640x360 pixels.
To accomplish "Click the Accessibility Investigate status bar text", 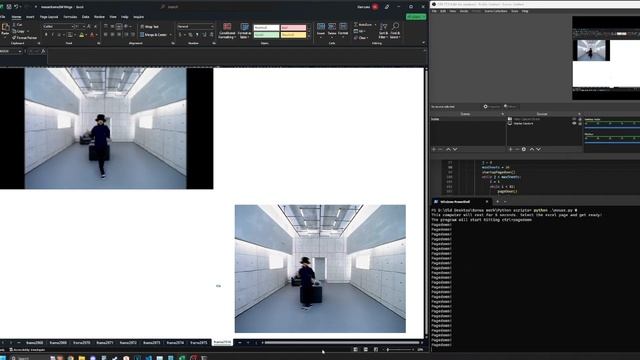I will (x=27, y=350).
